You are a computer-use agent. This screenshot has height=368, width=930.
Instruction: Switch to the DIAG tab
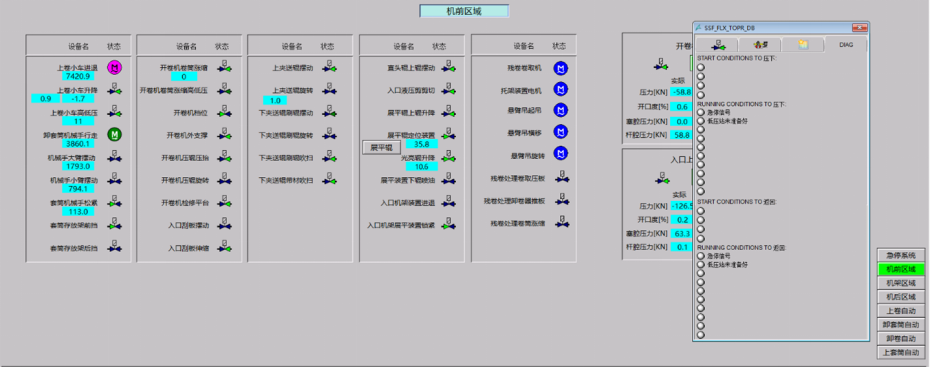tap(845, 45)
